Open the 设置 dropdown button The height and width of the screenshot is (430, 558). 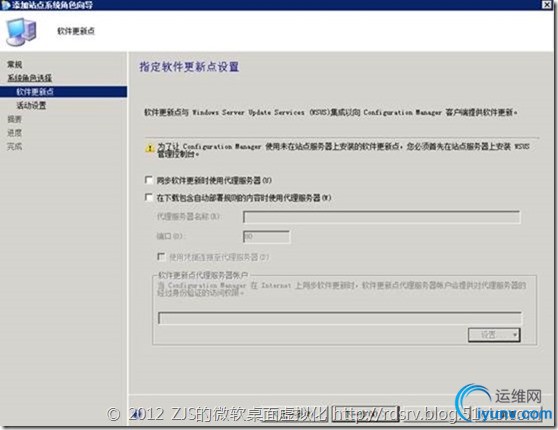(x=494, y=335)
